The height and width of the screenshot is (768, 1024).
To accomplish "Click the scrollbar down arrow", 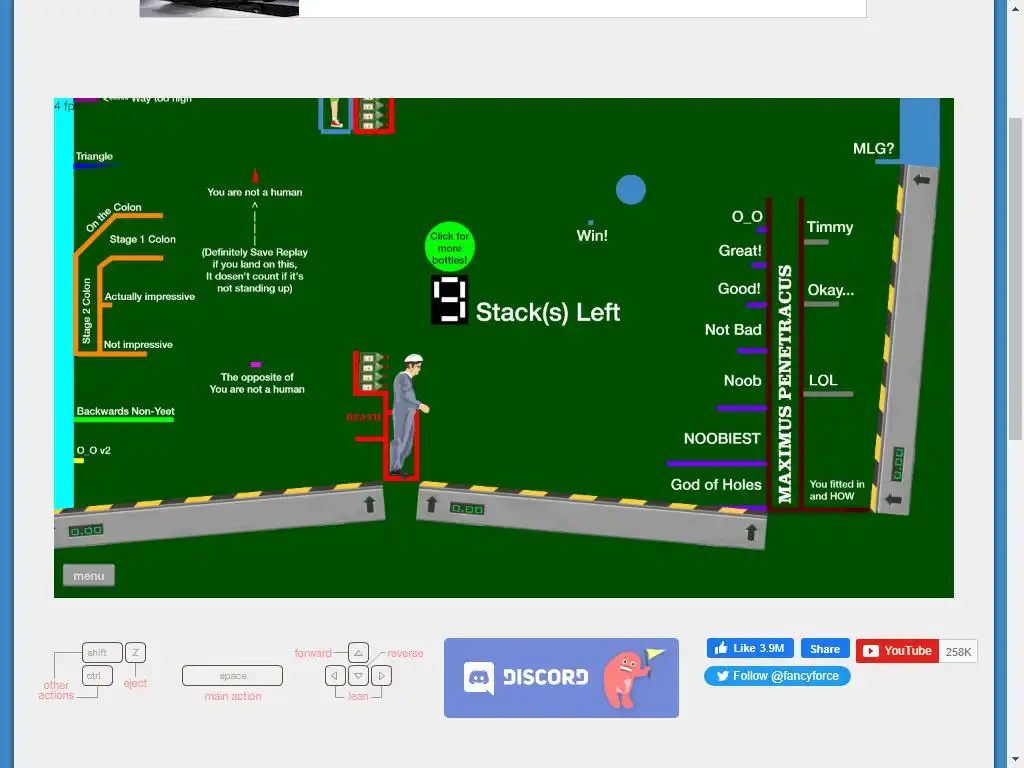I will [1016, 760].
